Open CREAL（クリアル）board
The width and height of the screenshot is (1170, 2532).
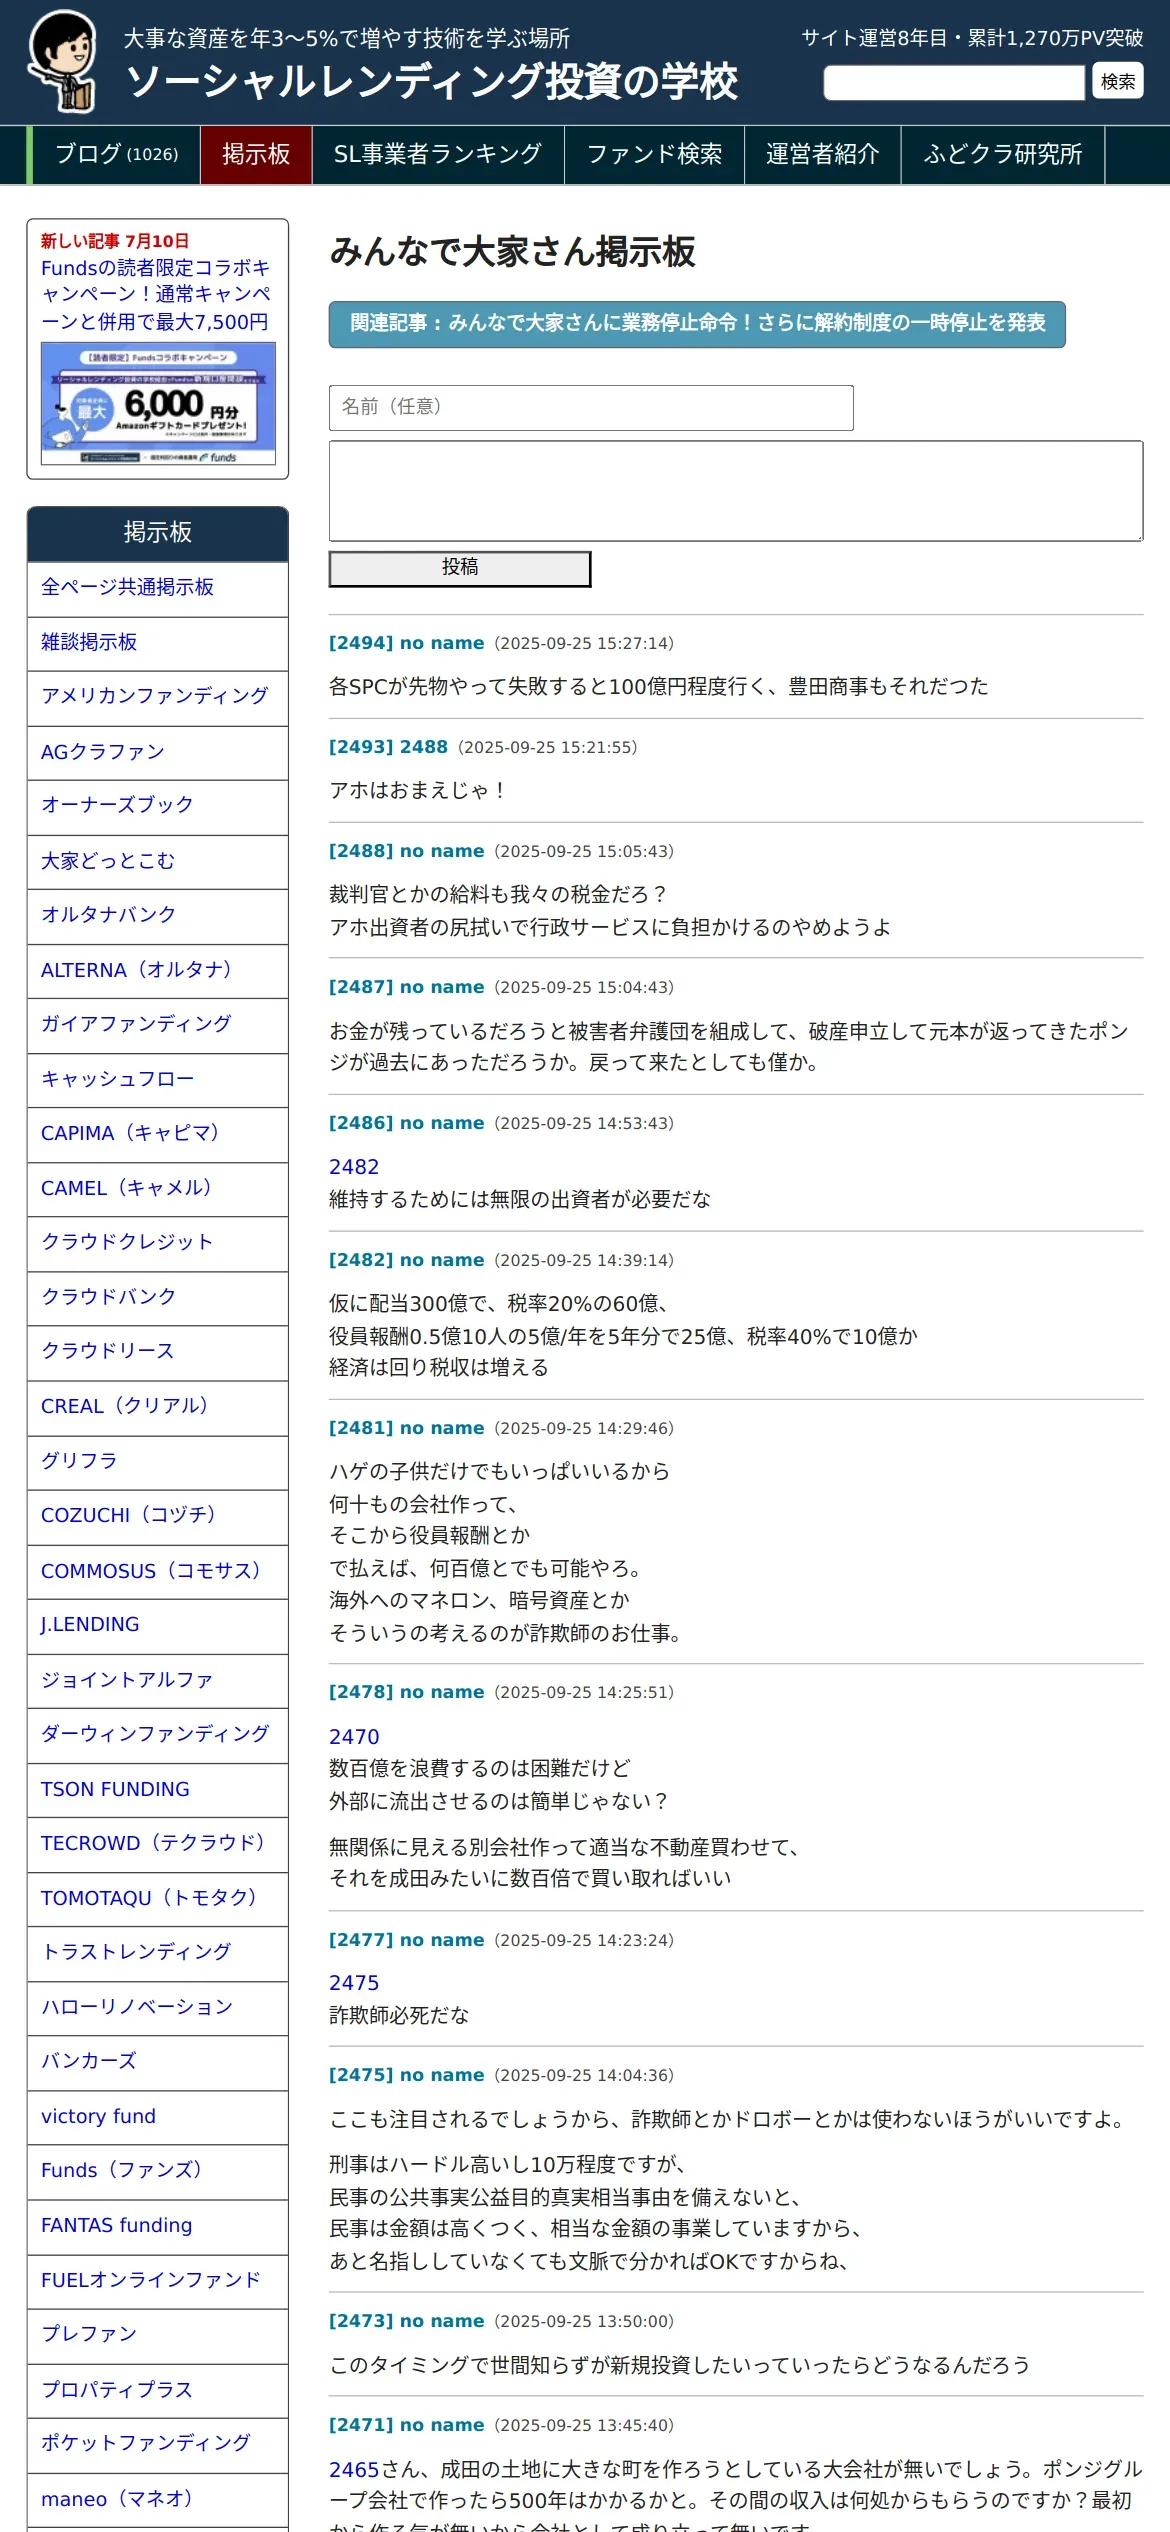coord(158,1406)
